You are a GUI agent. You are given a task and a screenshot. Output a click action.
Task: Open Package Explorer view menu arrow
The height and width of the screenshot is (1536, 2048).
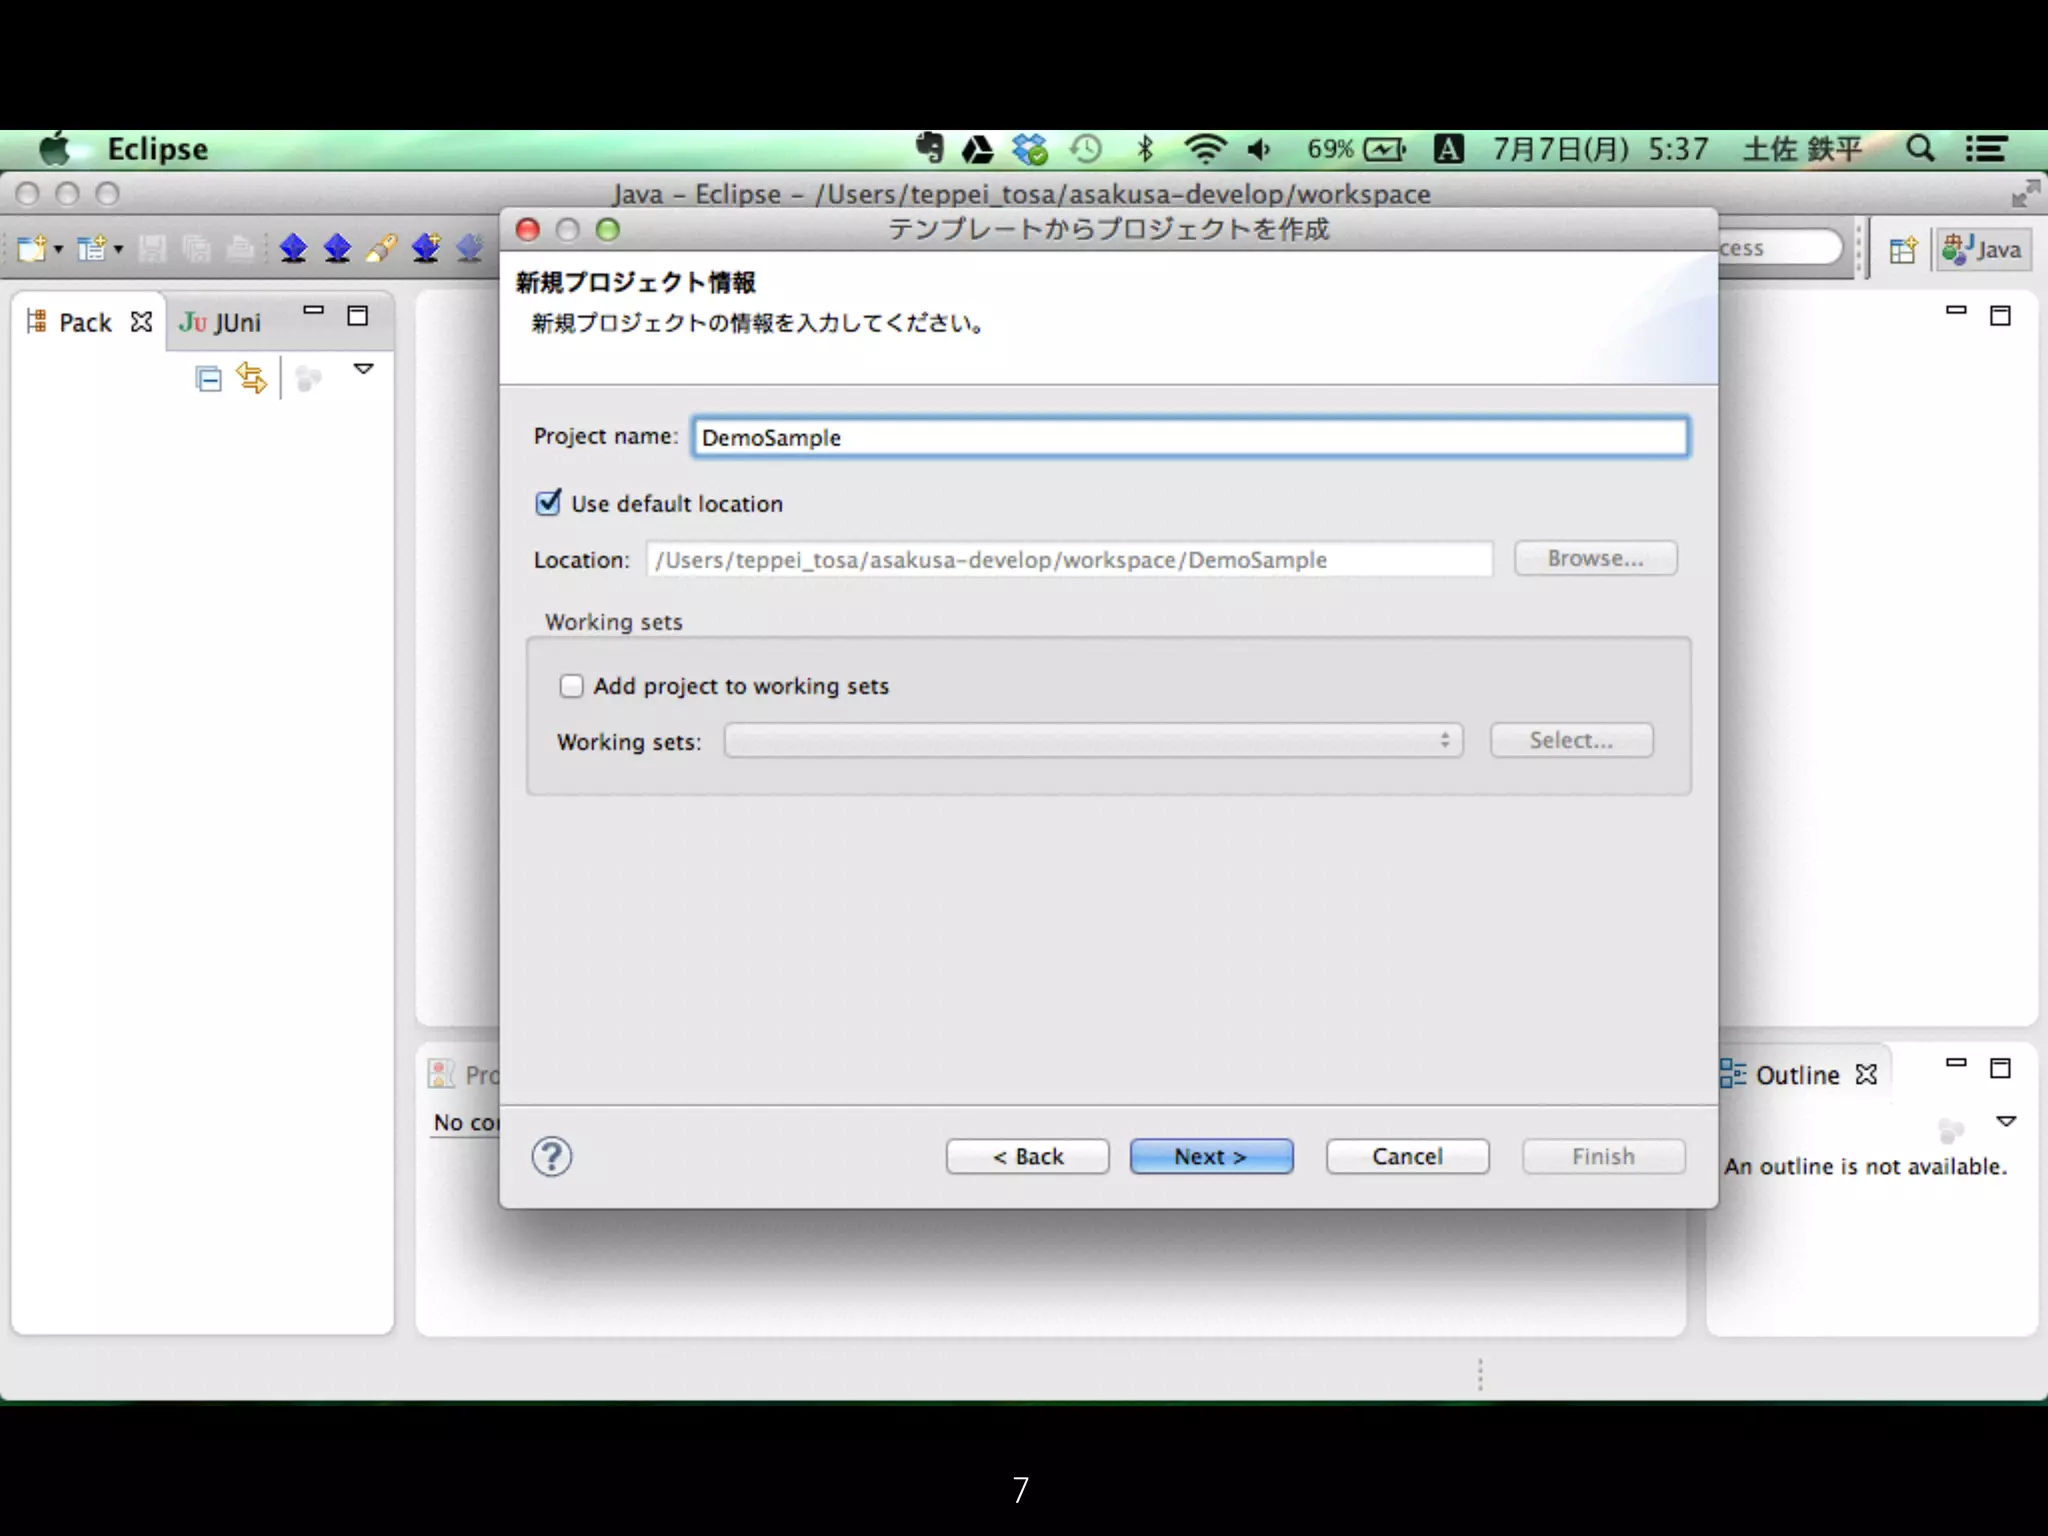pos(364,369)
